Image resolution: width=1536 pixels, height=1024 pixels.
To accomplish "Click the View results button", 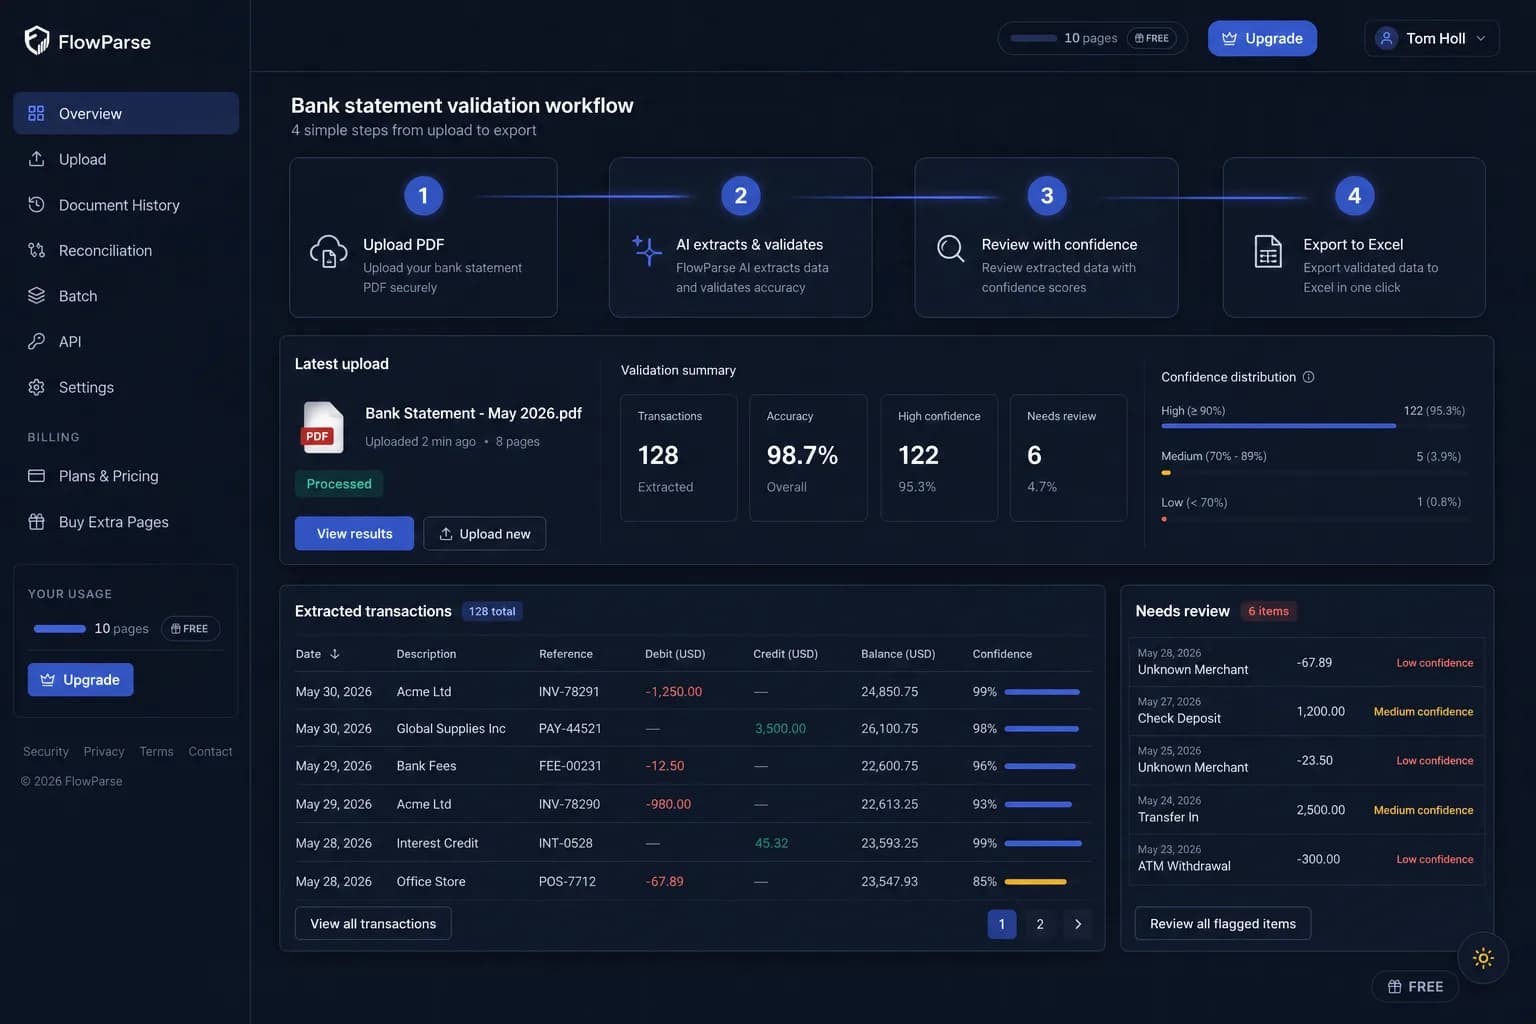I will (x=354, y=533).
